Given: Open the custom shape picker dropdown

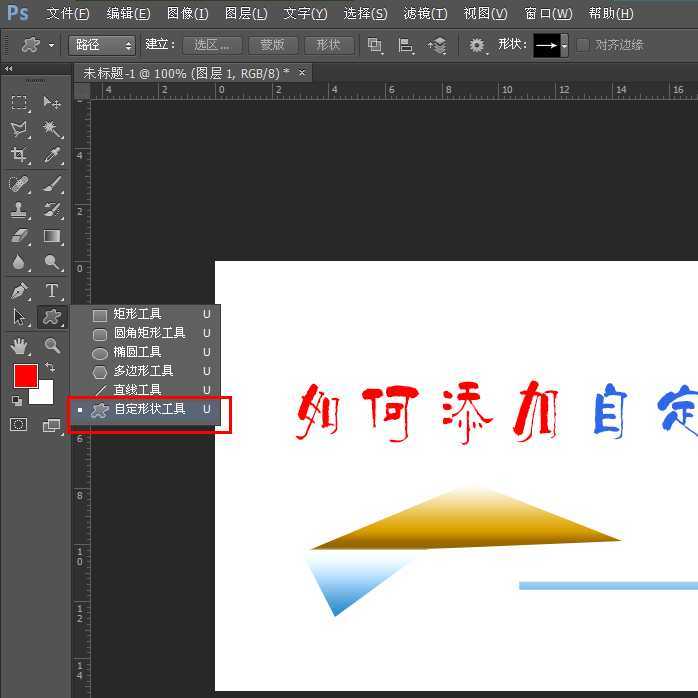Looking at the screenshot, I should [x=565, y=45].
